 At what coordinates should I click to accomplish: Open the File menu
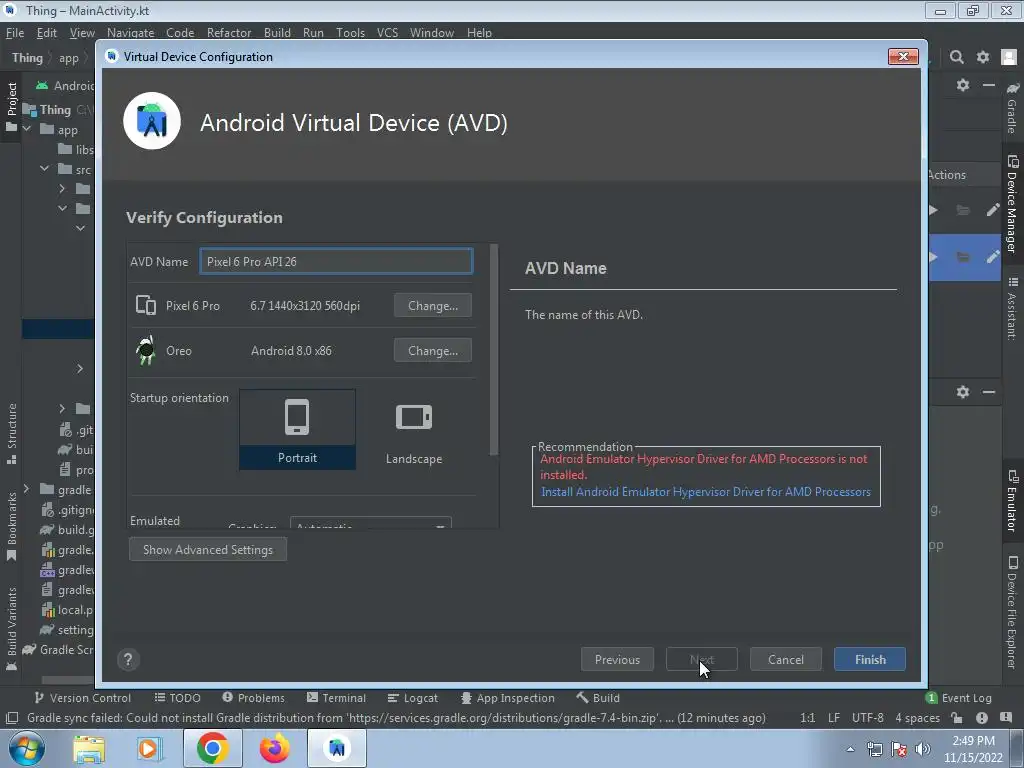coord(15,33)
